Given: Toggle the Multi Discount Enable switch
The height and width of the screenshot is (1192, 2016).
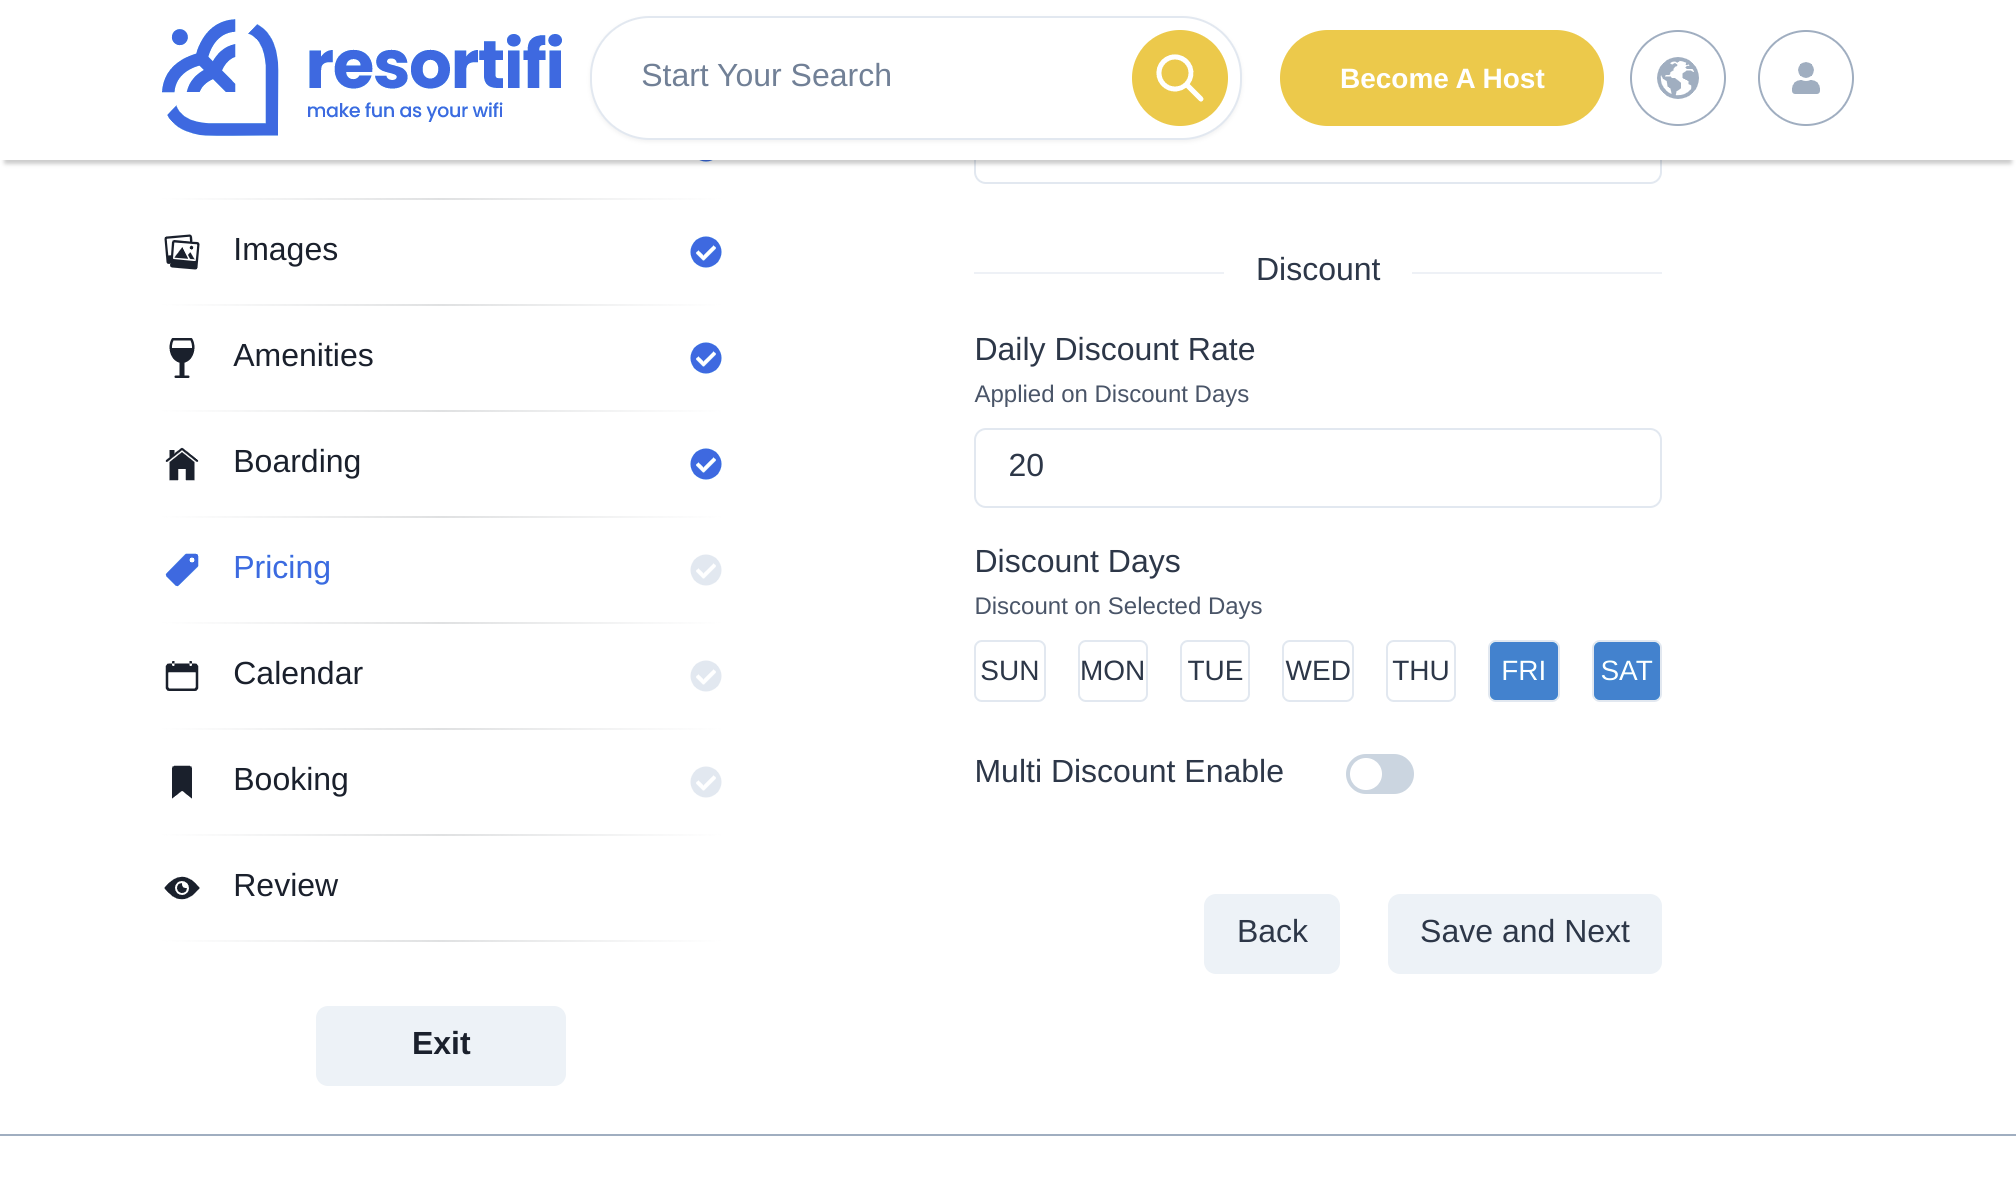Looking at the screenshot, I should coord(1379,774).
